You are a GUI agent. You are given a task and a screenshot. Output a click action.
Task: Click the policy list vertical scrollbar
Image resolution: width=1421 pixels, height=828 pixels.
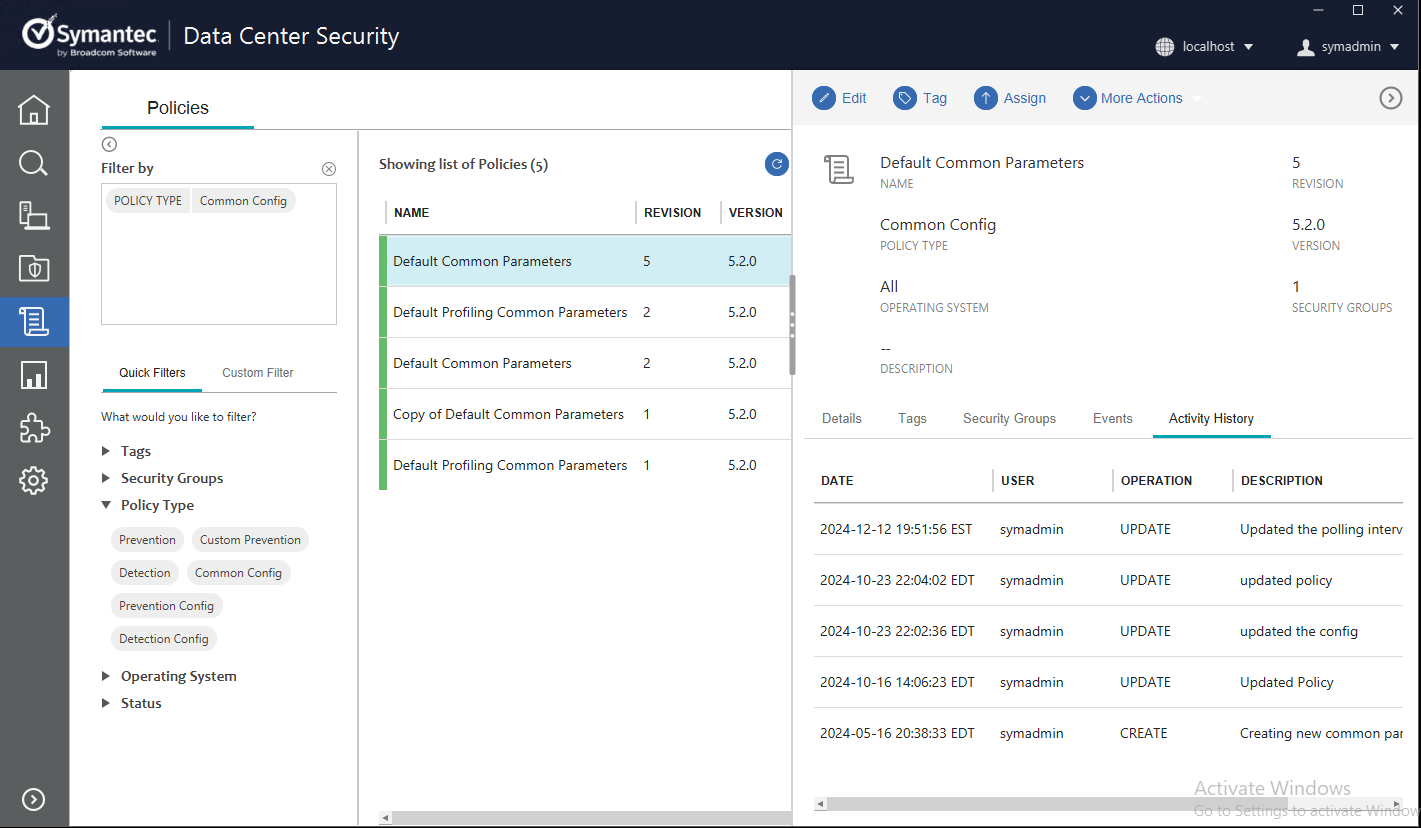792,325
